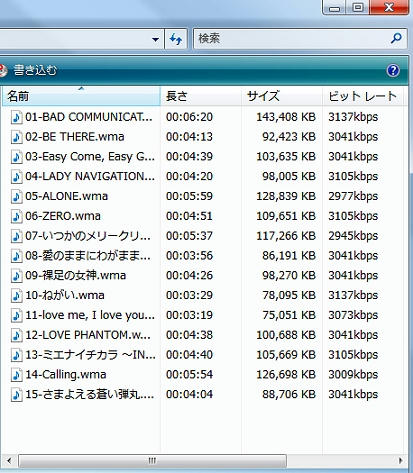This screenshot has width=413, height=473.
Task: Click length value 00:04:51
Action: [x=189, y=216]
